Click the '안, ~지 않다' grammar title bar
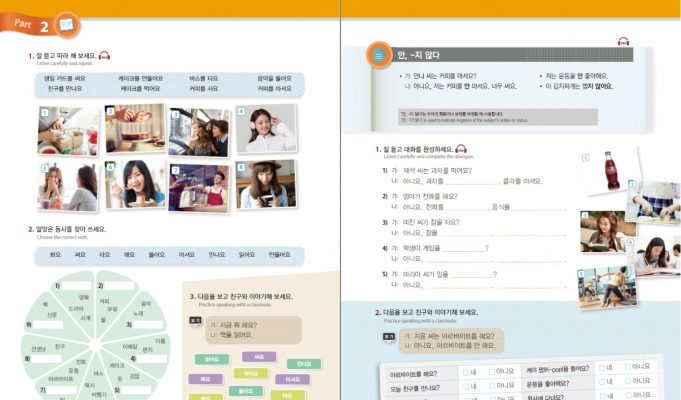Screen dimensions: 681x400 (x=500, y=56)
